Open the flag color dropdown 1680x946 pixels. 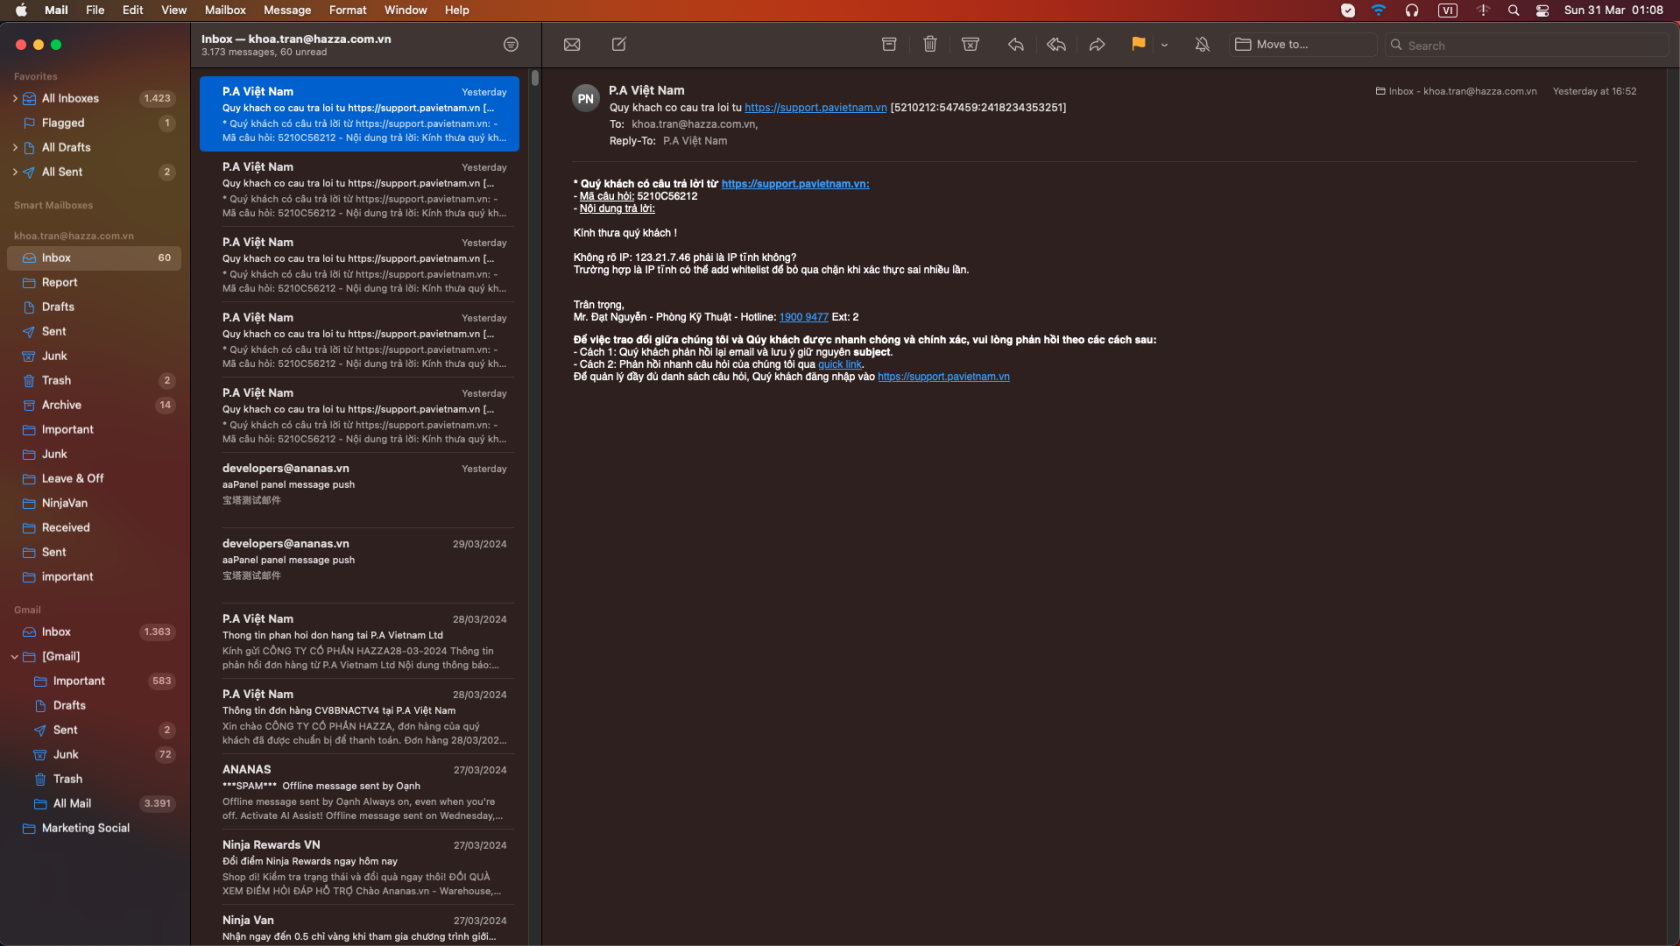point(1164,44)
